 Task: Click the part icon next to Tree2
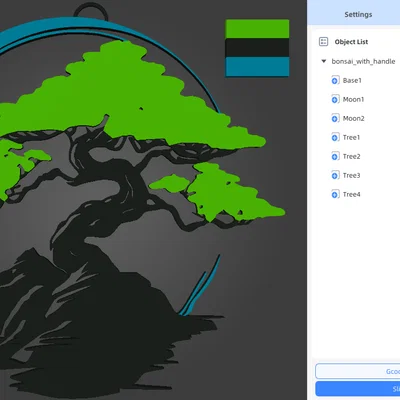[x=335, y=156]
